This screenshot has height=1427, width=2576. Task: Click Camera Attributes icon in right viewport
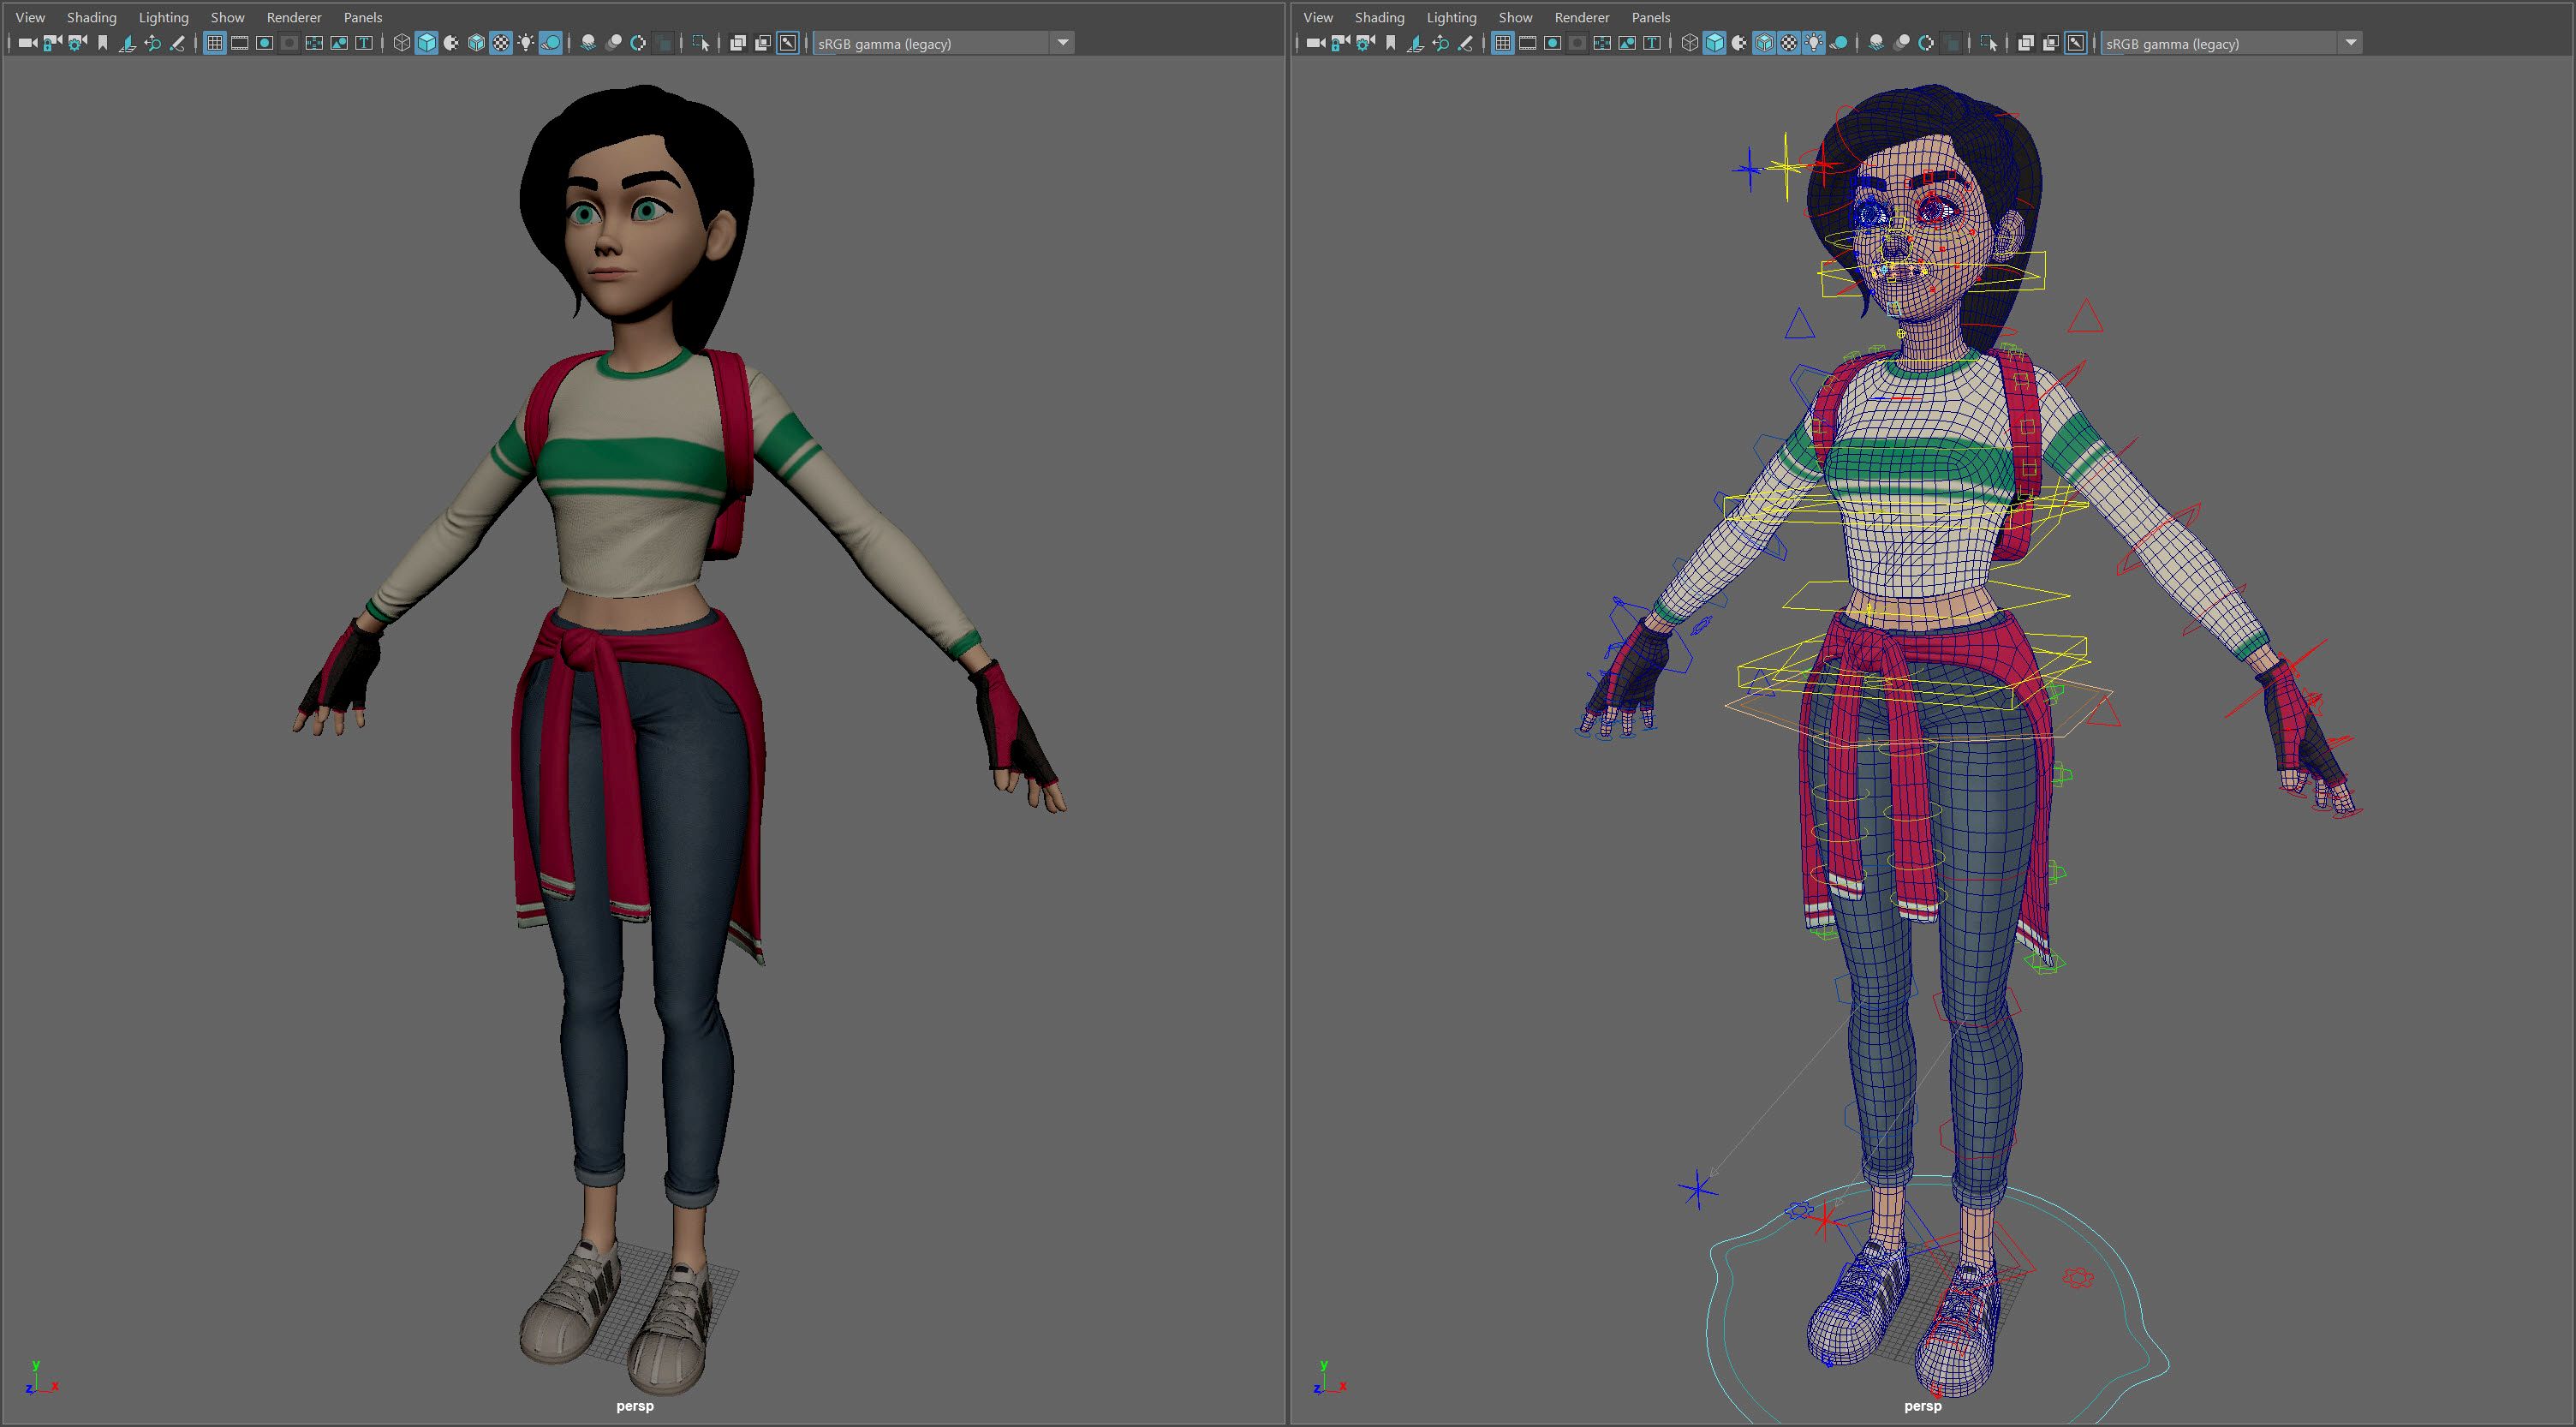coord(1365,43)
